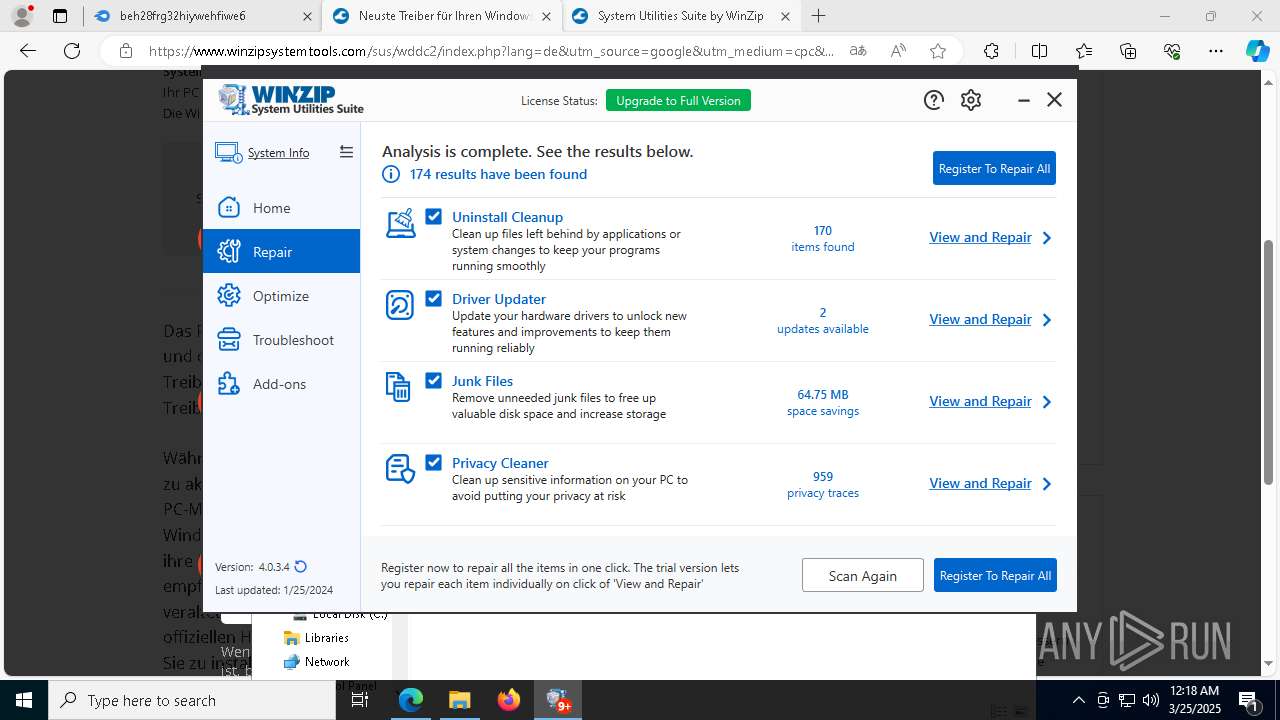Switch to the Home section
The image size is (1280, 720).
pos(281,208)
